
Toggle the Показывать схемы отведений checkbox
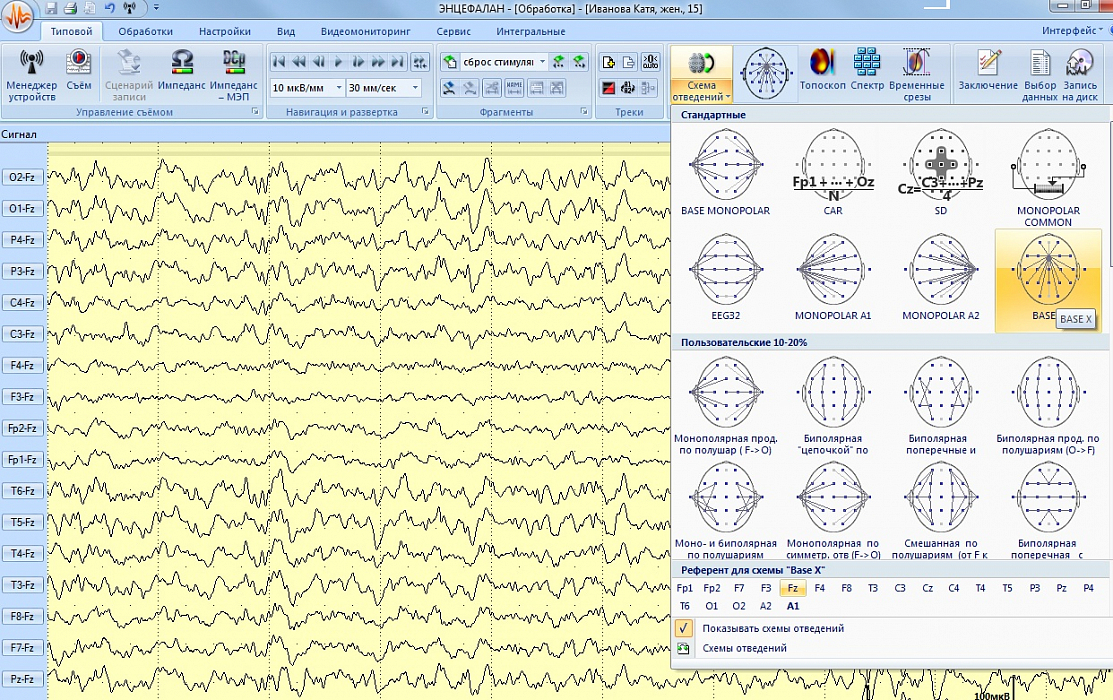tap(684, 628)
